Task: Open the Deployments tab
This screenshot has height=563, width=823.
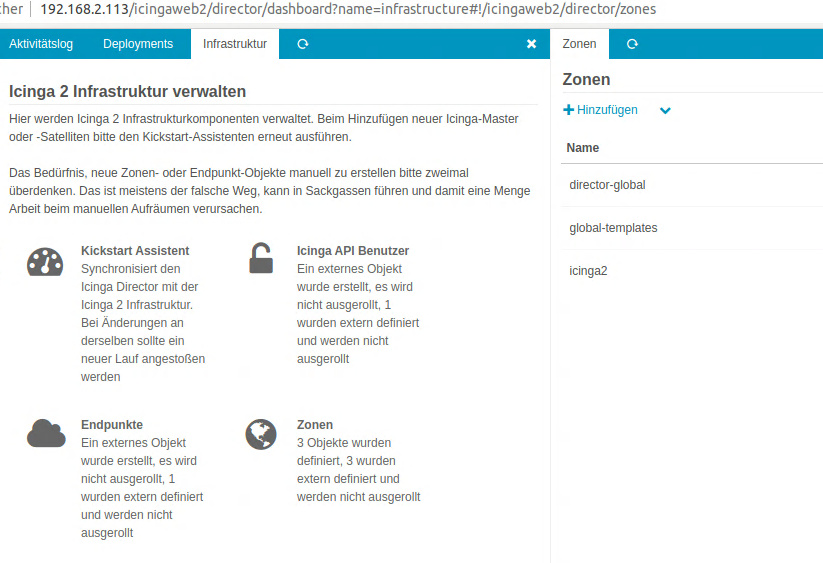Action: pos(138,44)
